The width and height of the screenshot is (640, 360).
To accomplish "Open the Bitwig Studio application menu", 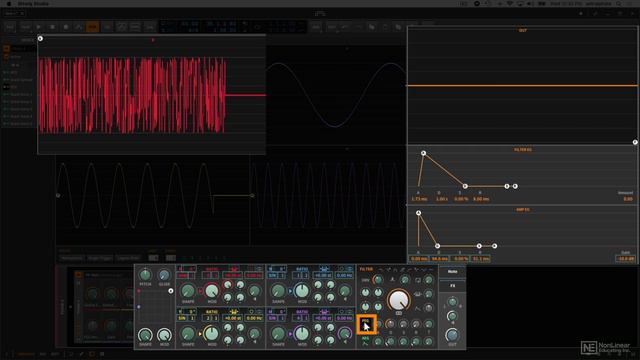I will [33, 4].
